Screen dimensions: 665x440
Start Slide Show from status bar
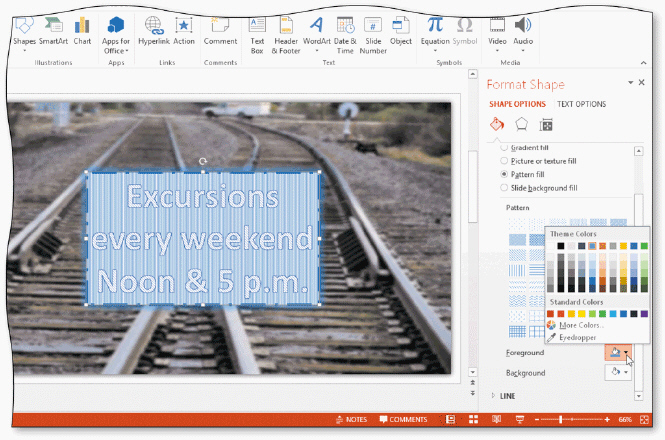tap(520, 419)
